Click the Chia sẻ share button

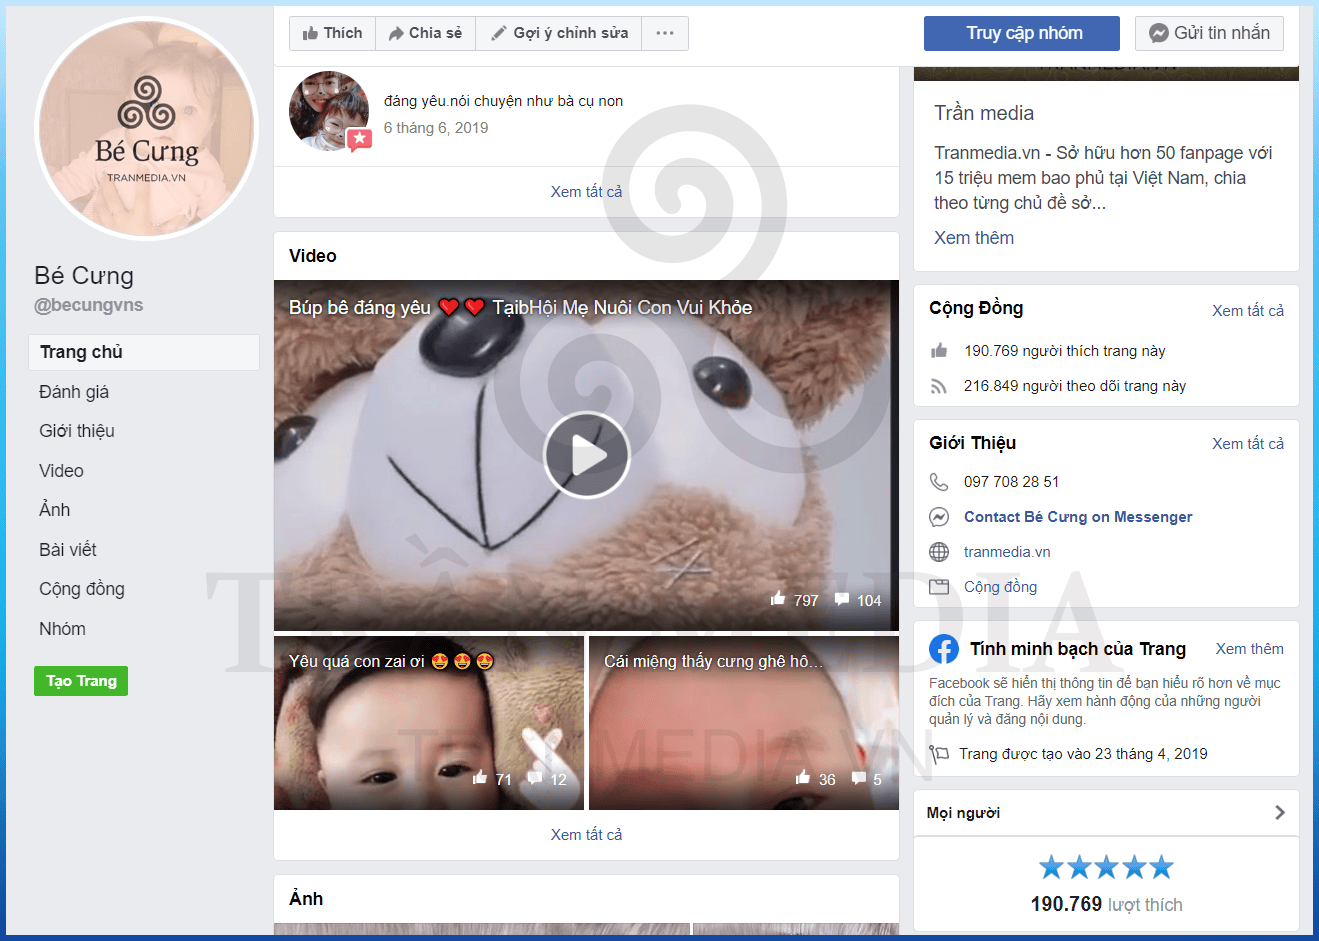point(425,33)
